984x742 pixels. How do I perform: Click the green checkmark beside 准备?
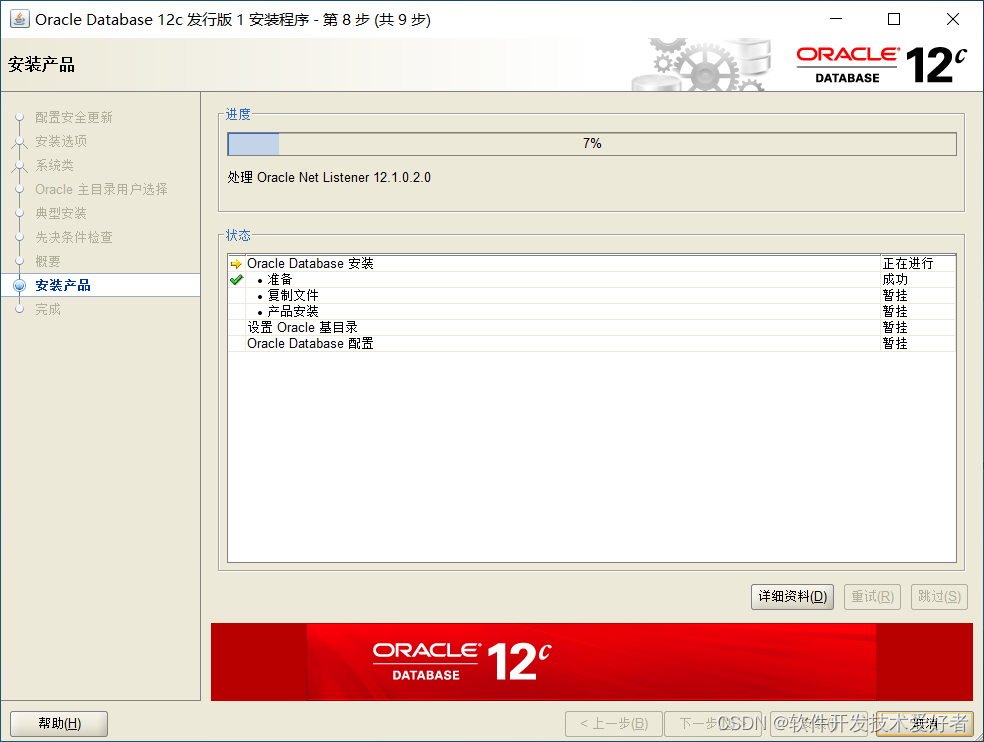(236, 279)
